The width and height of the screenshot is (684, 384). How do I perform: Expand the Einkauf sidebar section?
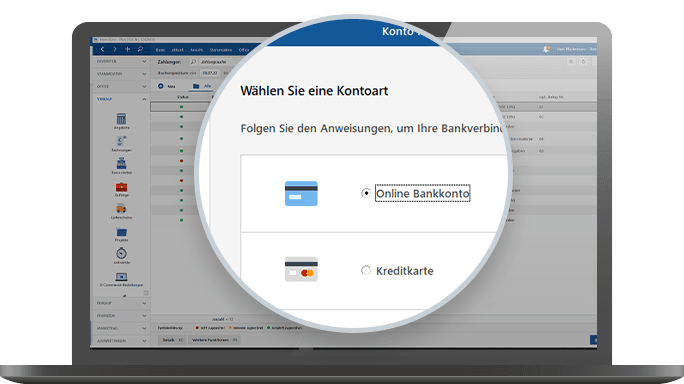pyautogui.click(x=121, y=303)
